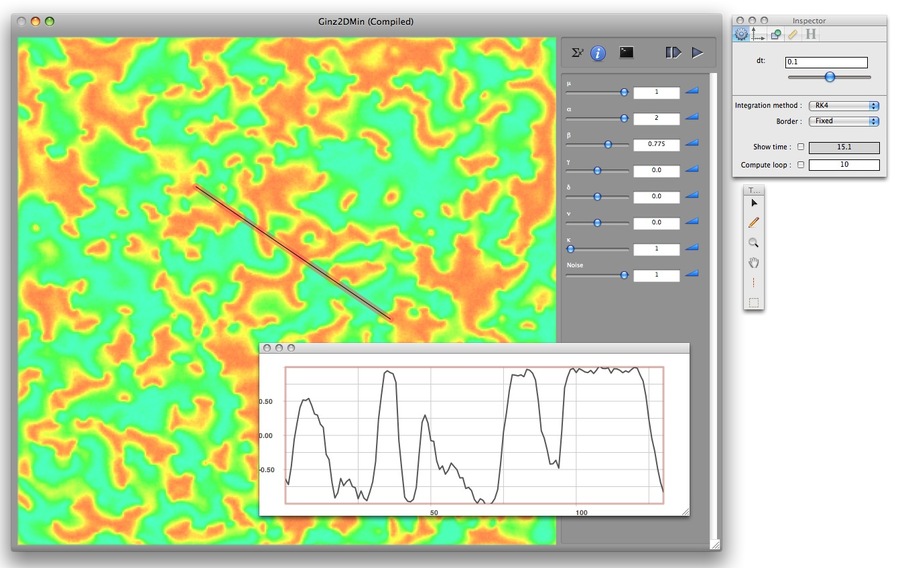Viewport: 900px width, 568px height.
Task: Open the Border Fixed dropdown
Action: coord(844,121)
